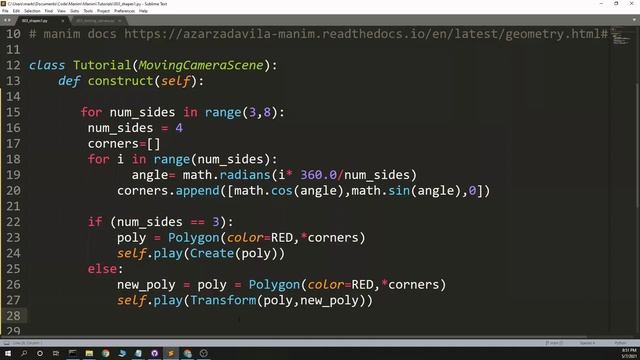Open File Explorer on taskbar
The height and width of the screenshot is (360, 640).
click(x=89, y=353)
